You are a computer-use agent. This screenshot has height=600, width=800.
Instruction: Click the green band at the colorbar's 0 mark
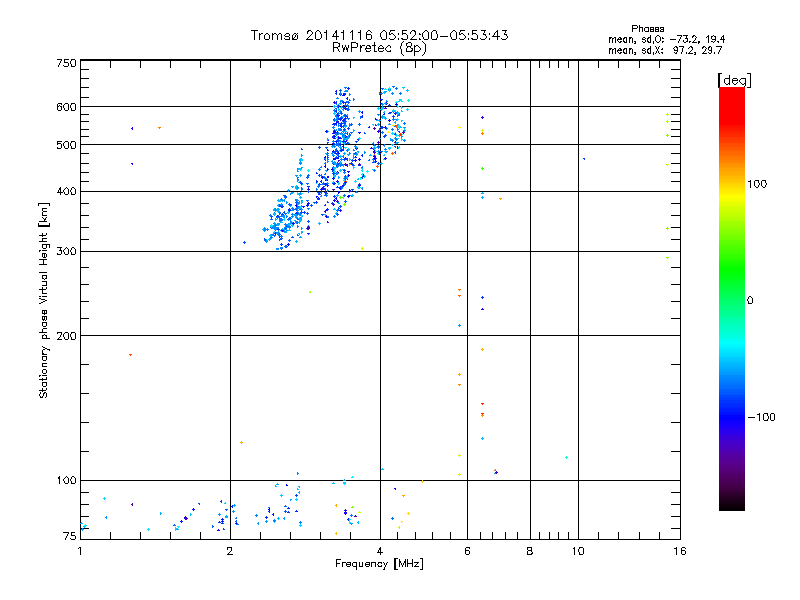pos(732,300)
